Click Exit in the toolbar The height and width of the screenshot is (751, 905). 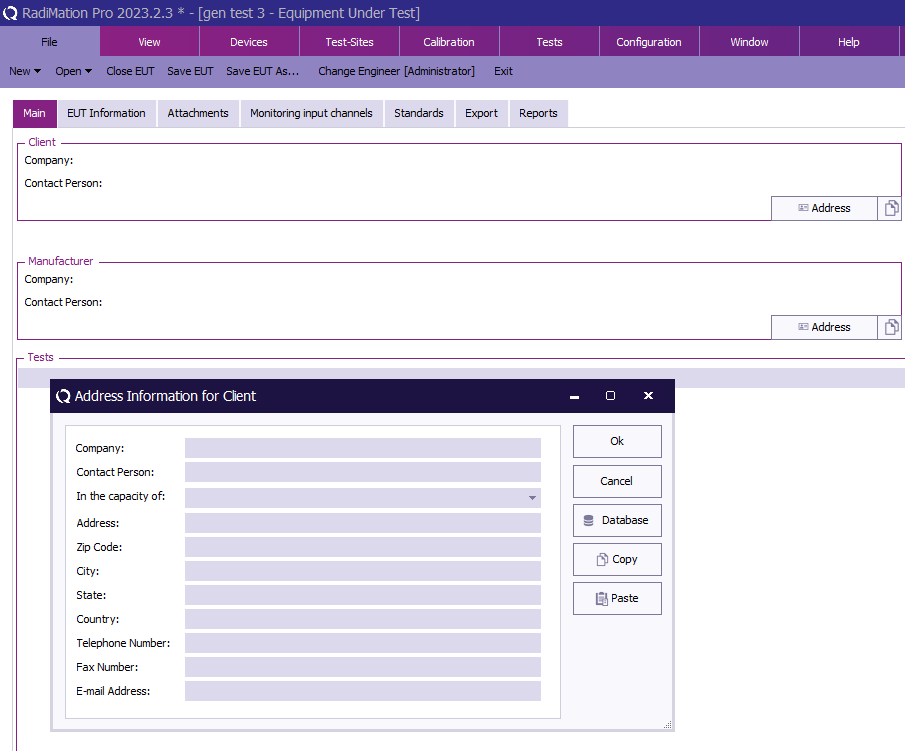503,71
